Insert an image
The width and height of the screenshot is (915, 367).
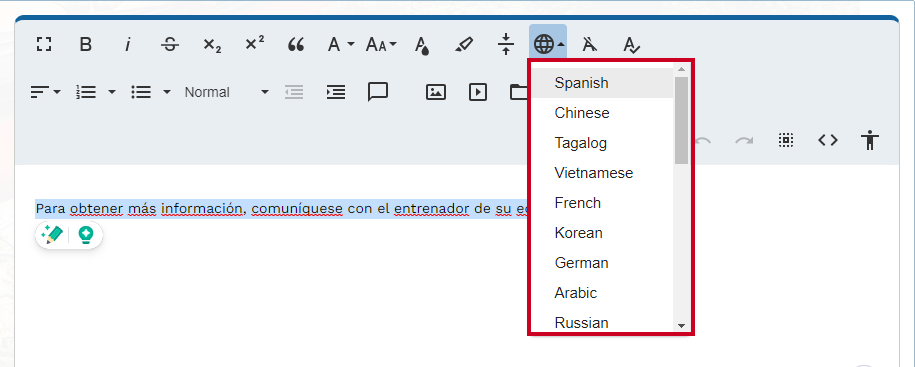[x=436, y=92]
